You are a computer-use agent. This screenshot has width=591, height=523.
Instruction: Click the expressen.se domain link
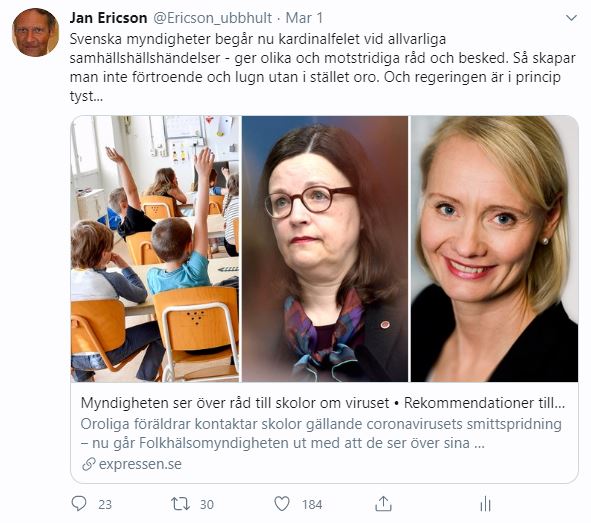click(140, 464)
